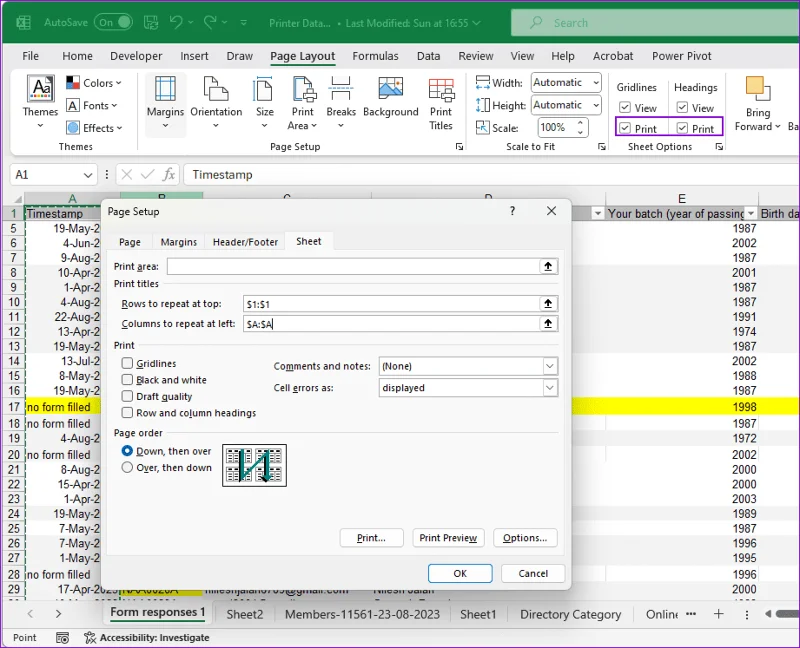The height and width of the screenshot is (648, 800).
Task: Open help for Page Setup dialog
Action: (512, 211)
